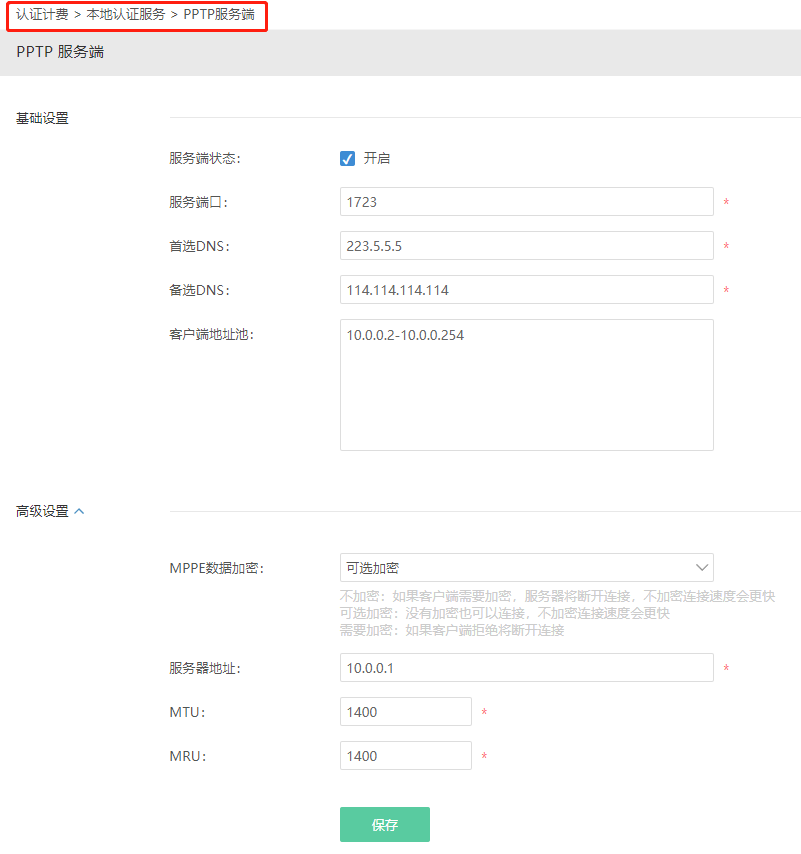Click the 首选DNS field with 223.5.5.5
This screenshot has width=801, height=854.
[x=526, y=246]
